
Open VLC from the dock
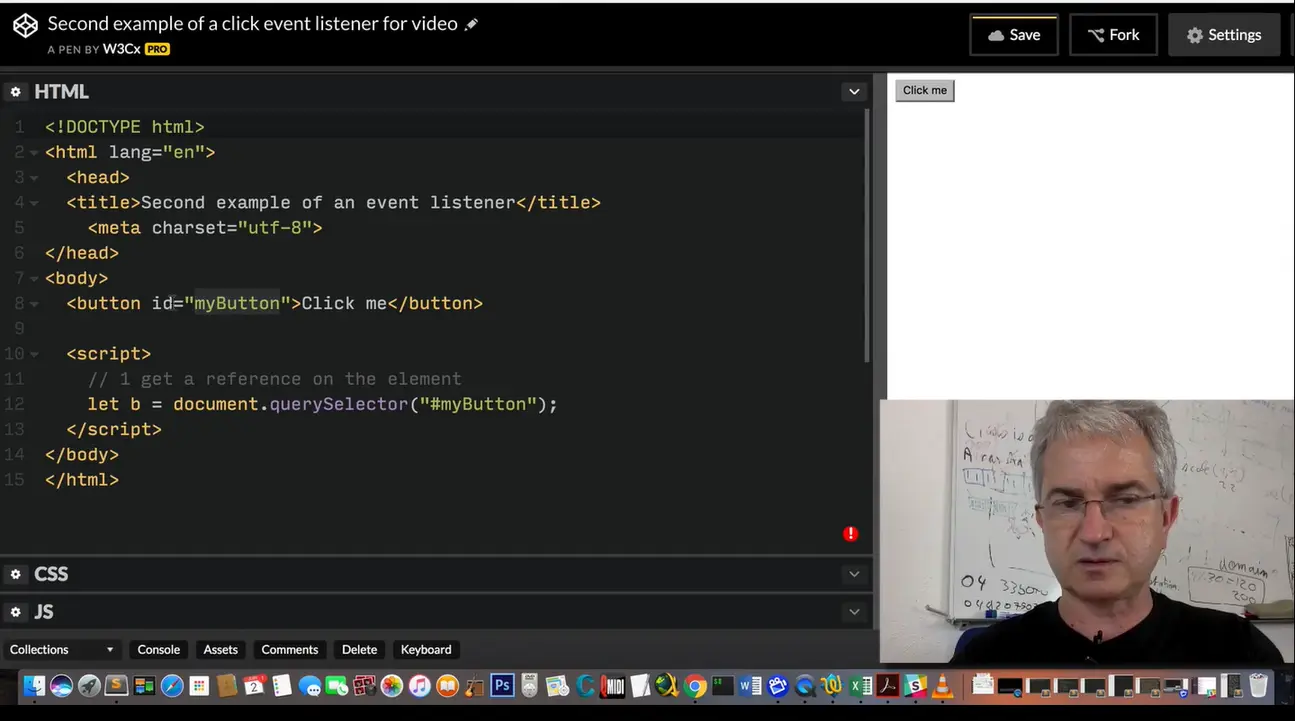[942, 686]
